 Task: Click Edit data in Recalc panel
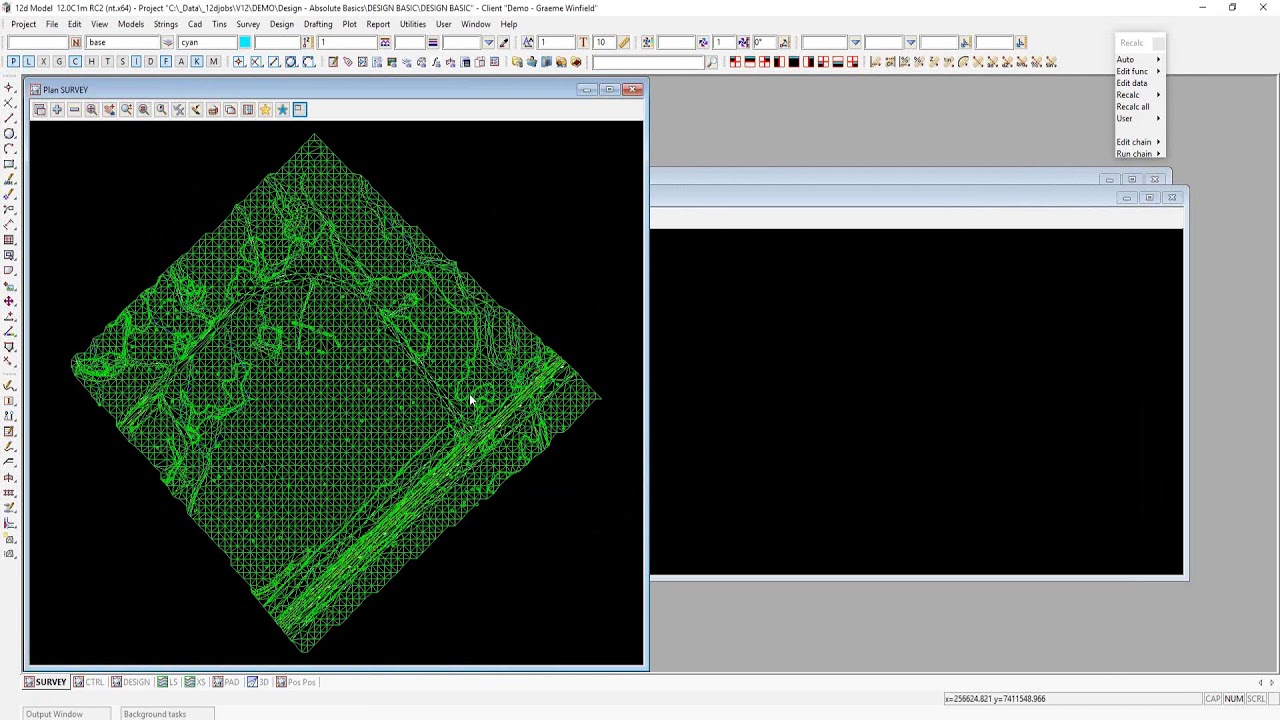(1132, 83)
